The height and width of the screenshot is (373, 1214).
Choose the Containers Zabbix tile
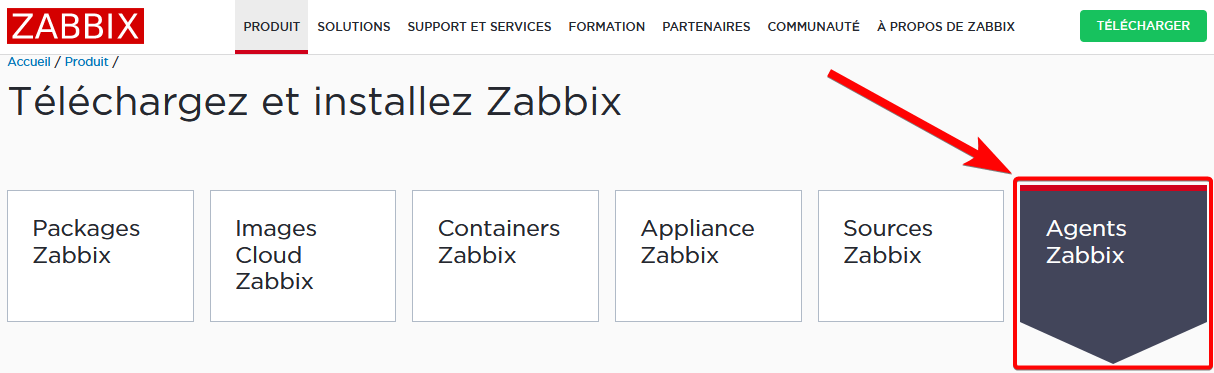505,256
